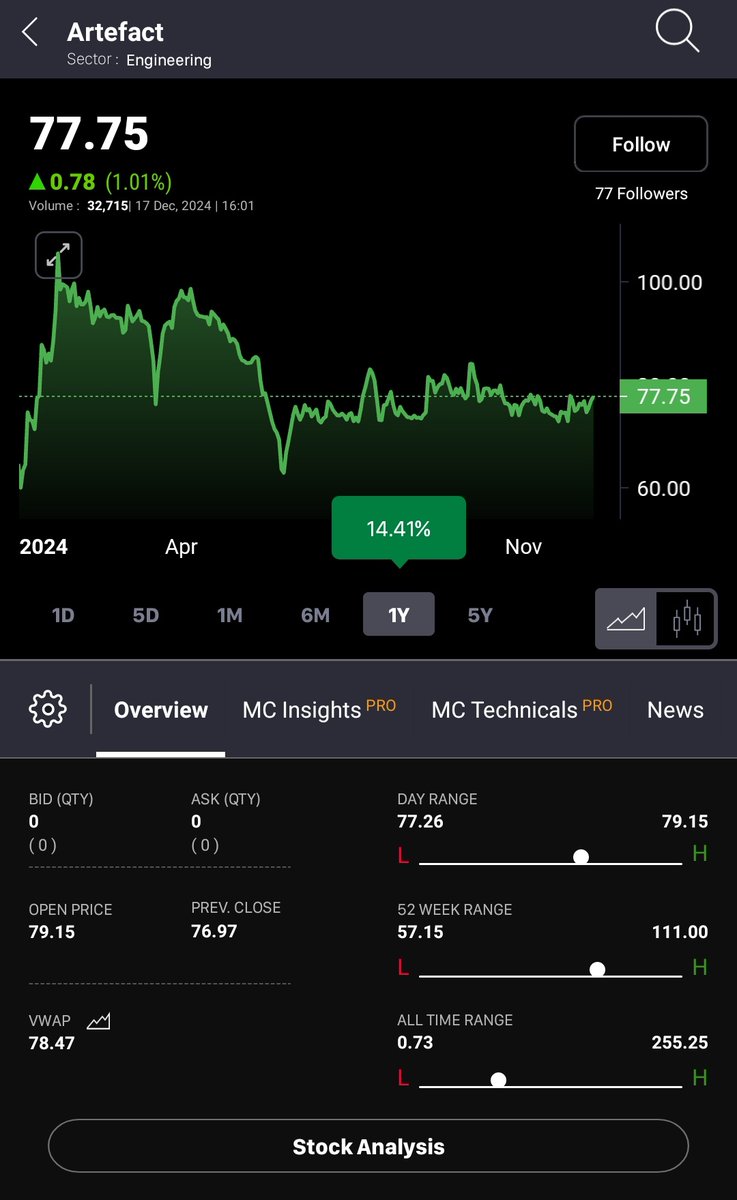
Task: Click the 77 Followers text
Action: [x=641, y=194]
